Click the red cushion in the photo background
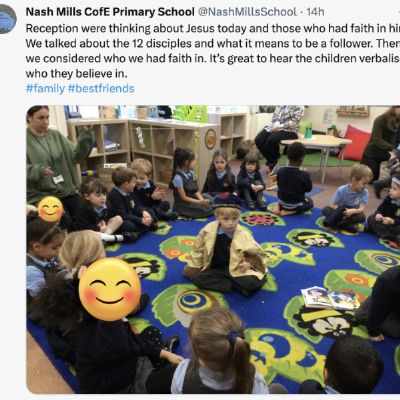This screenshot has width=400, height=400. pyautogui.click(x=356, y=143)
